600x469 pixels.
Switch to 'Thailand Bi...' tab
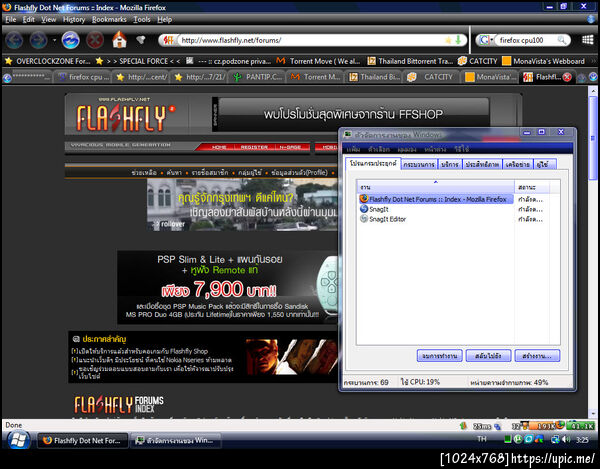pos(374,77)
